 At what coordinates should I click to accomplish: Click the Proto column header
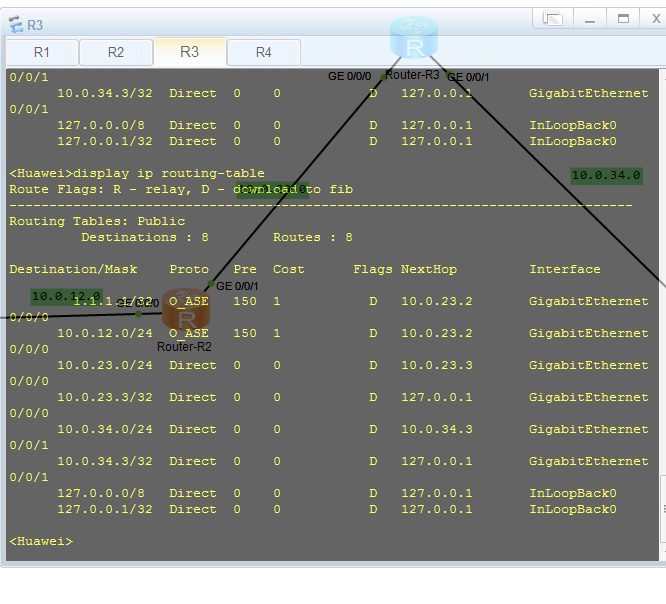[189, 269]
